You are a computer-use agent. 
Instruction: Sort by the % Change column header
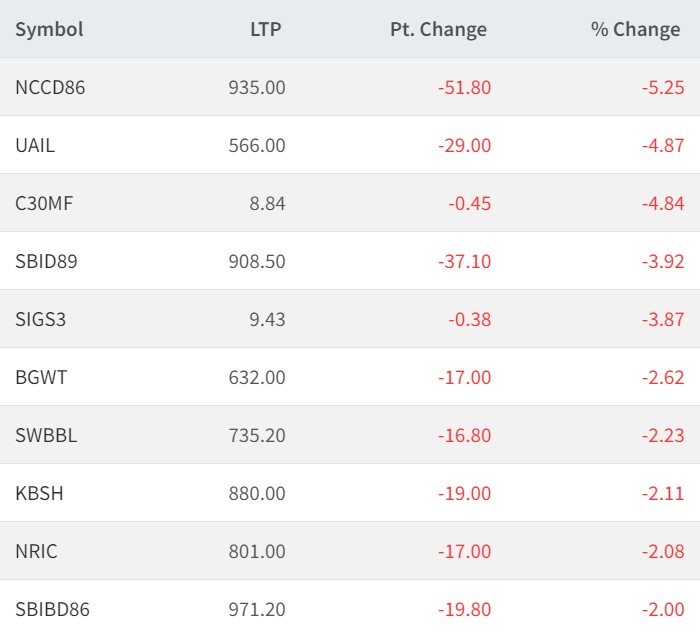coord(635,29)
